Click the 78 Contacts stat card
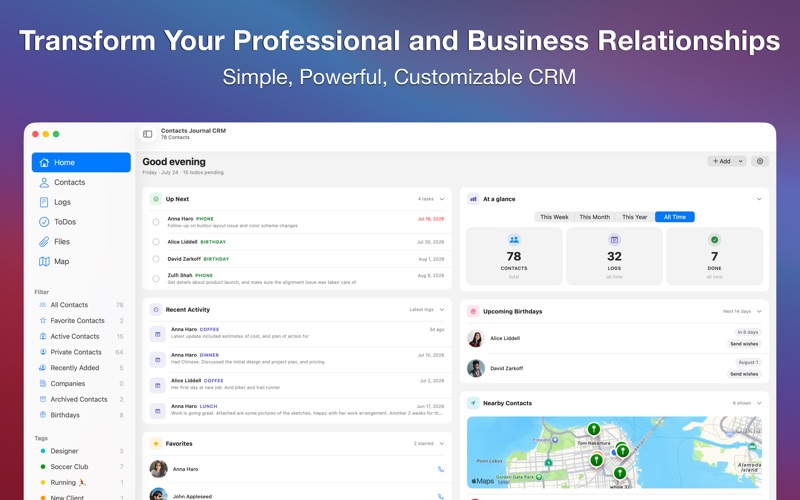Image resolution: width=800 pixels, height=500 pixels. pos(514,256)
